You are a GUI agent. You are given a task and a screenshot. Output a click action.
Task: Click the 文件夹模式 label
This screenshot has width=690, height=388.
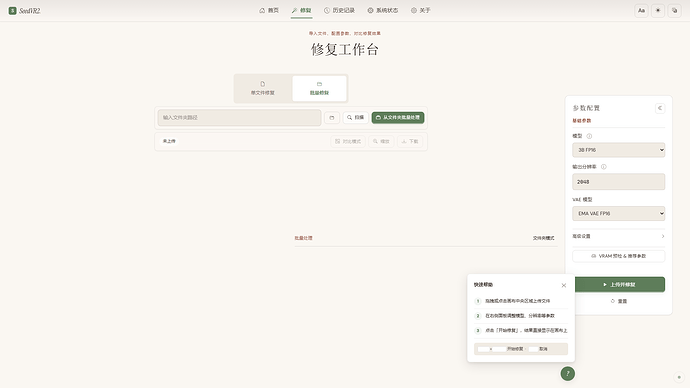tap(543, 238)
